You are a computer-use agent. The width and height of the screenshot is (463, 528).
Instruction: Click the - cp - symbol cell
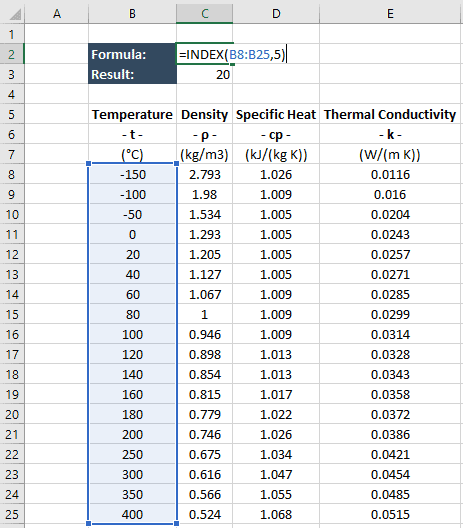point(276,134)
